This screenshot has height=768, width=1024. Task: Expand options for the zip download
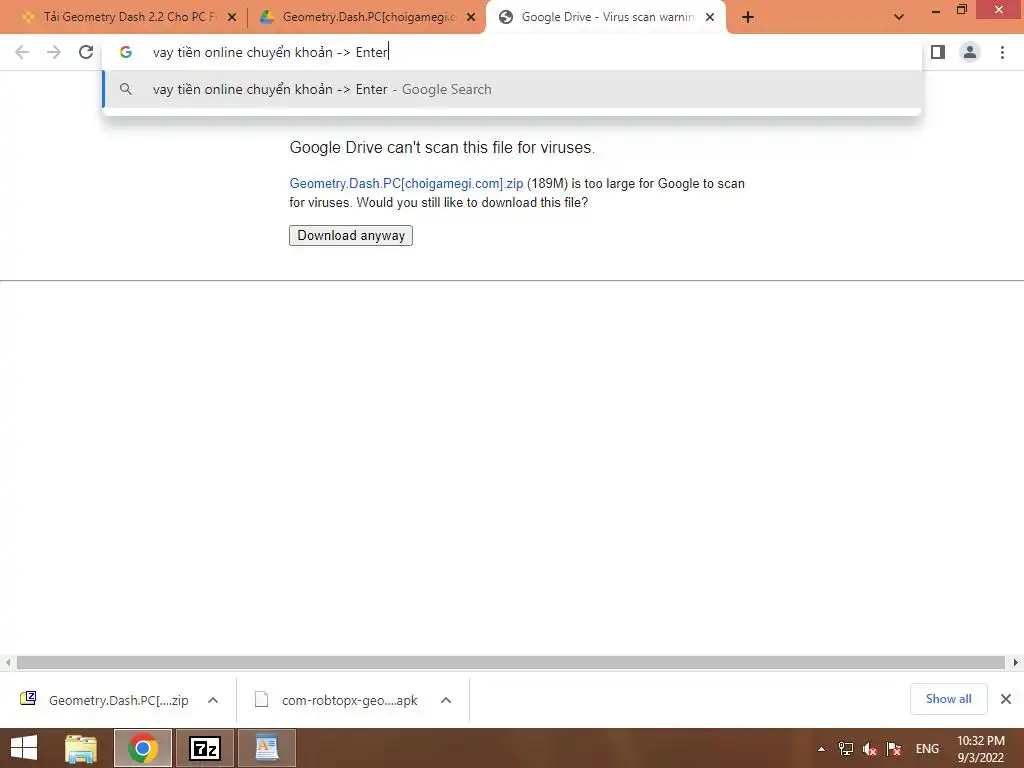213,700
